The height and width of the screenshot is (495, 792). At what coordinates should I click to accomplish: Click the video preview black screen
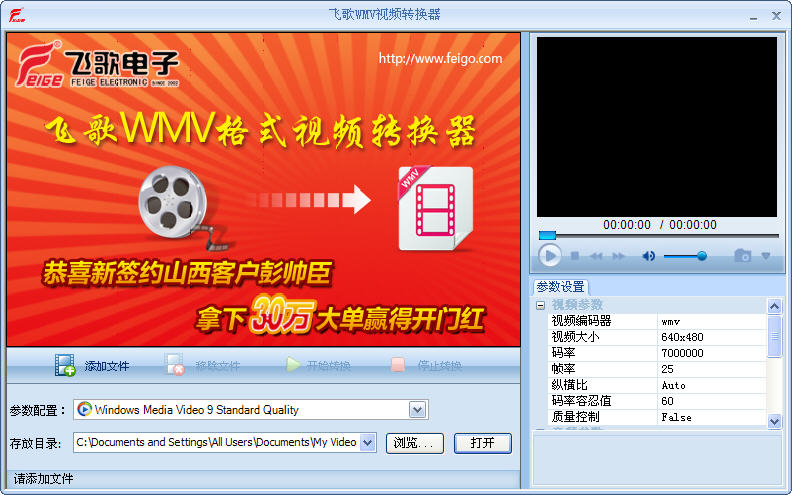(x=657, y=127)
